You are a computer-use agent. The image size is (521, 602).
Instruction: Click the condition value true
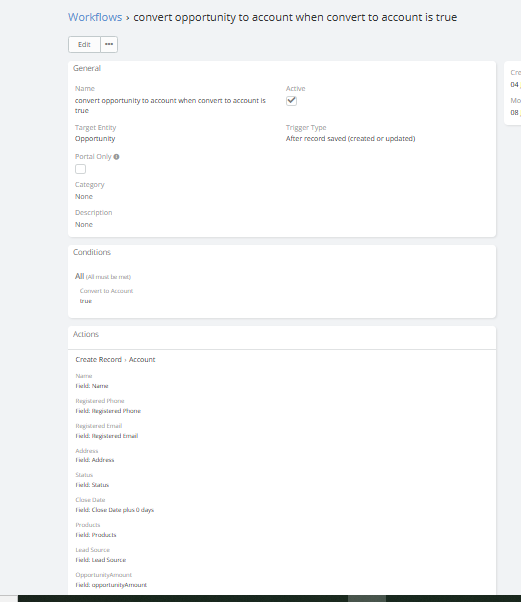[86, 301]
